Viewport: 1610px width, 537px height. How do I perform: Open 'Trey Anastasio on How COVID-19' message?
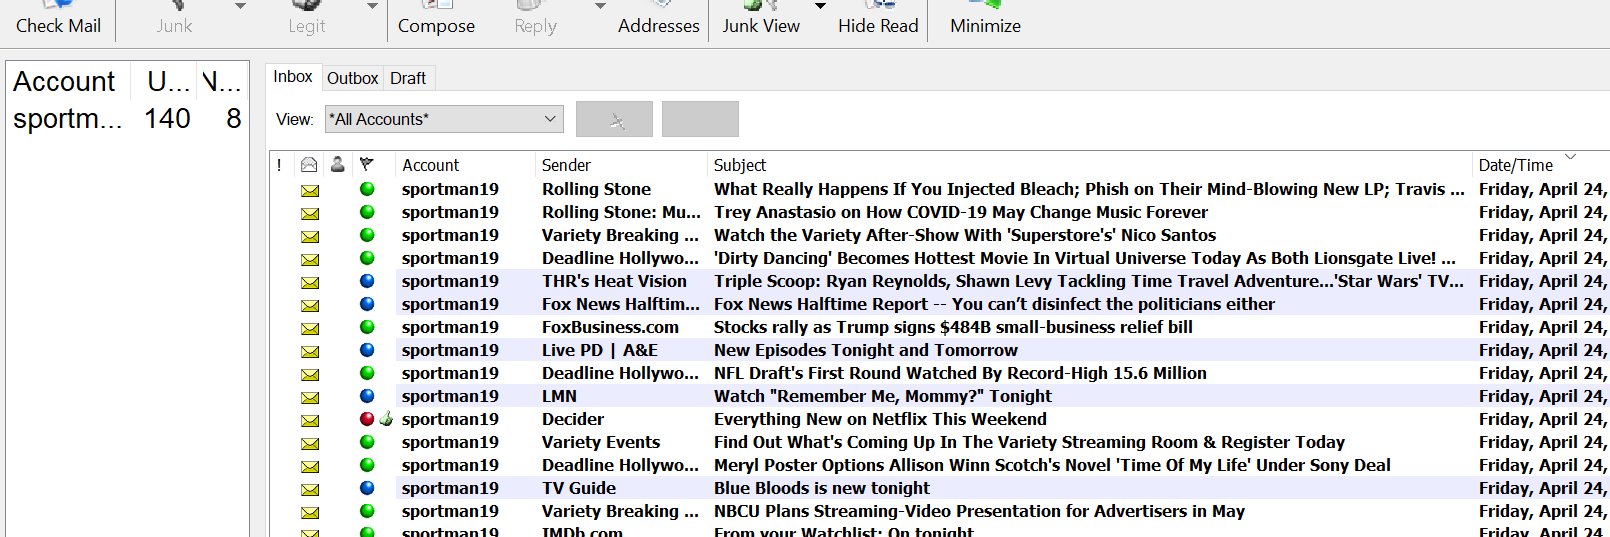[960, 212]
